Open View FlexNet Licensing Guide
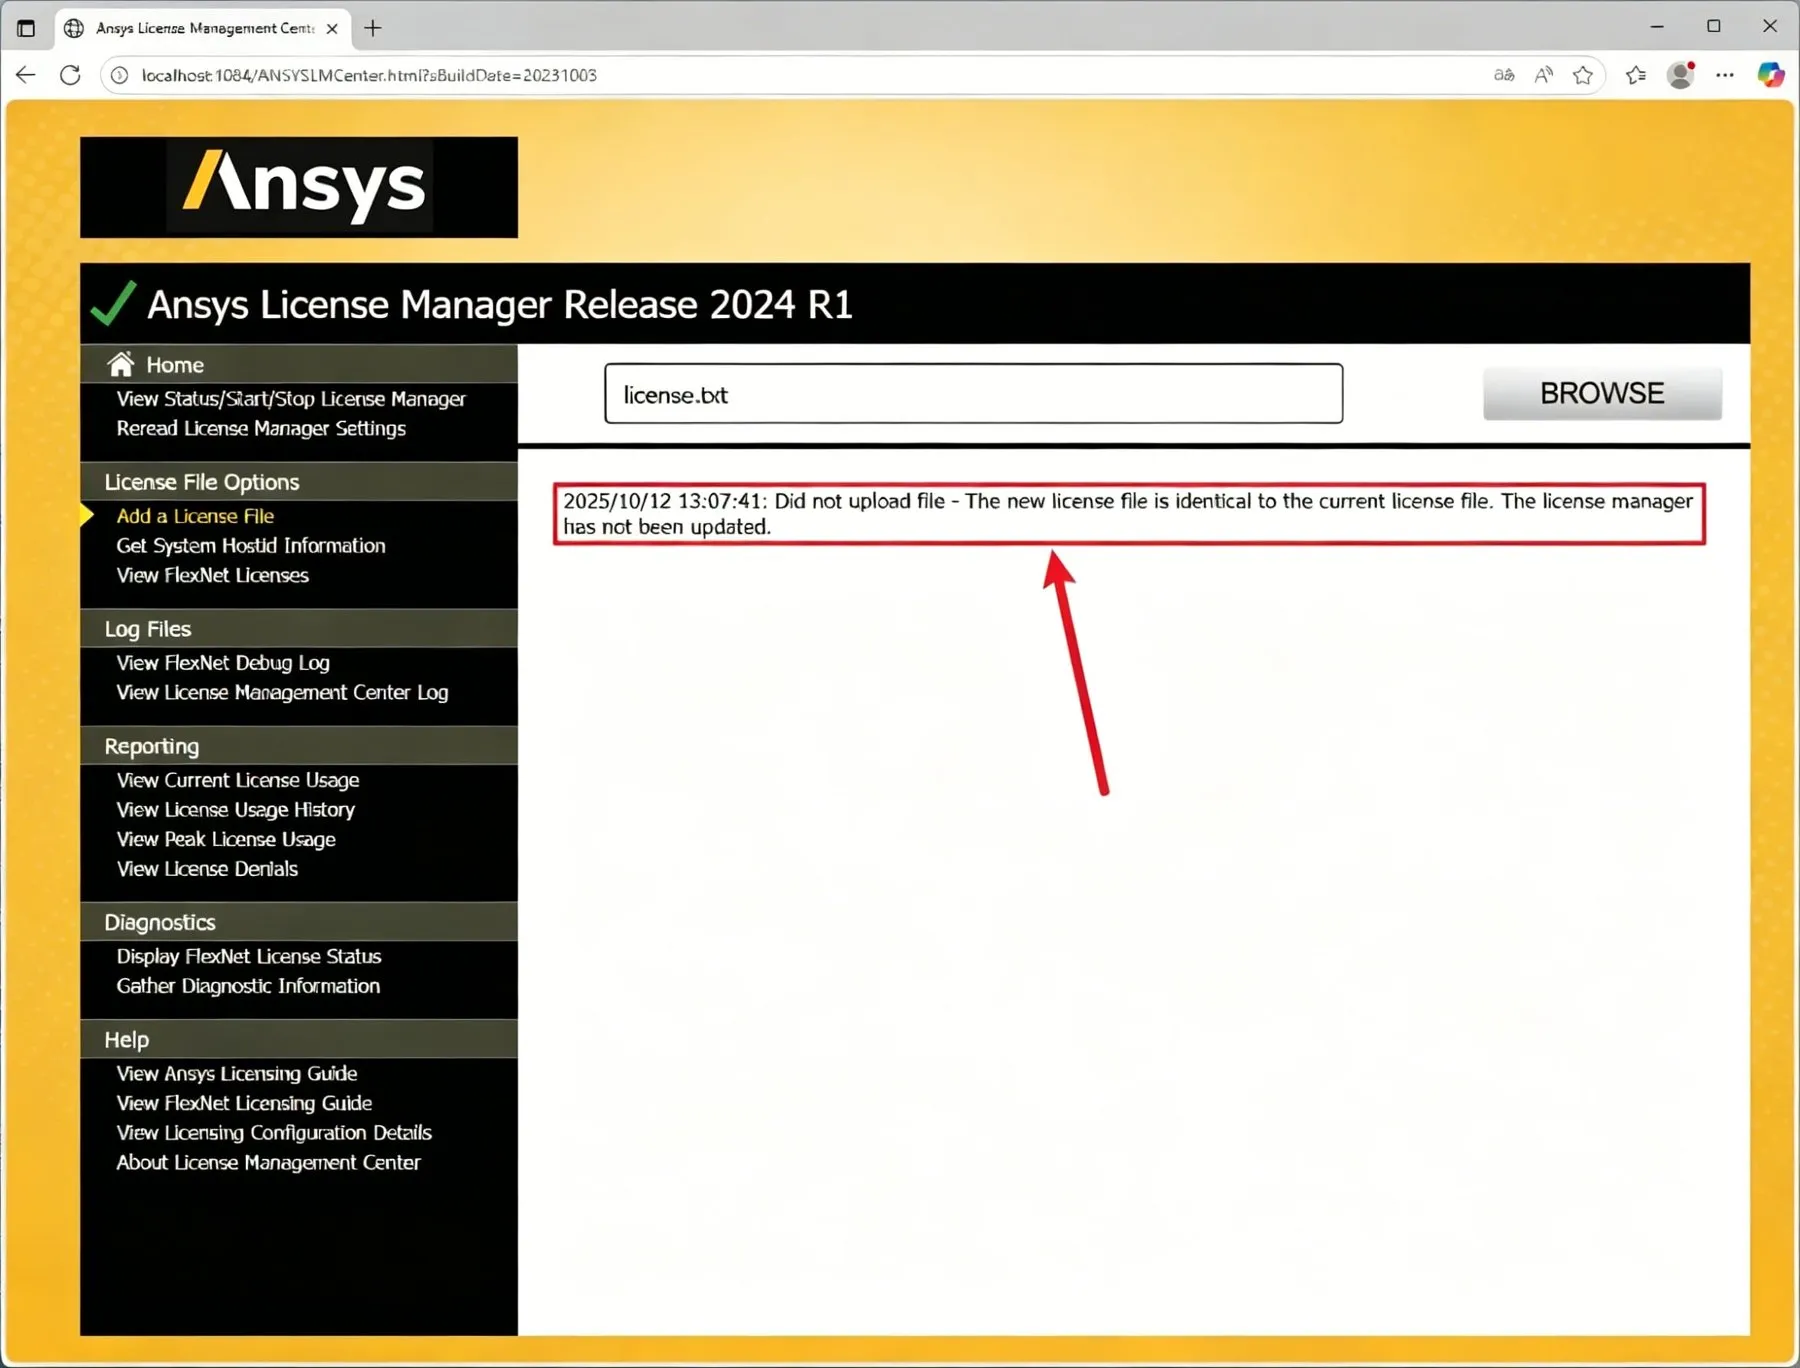Viewport: 1800px width, 1368px height. pyautogui.click(x=244, y=1103)
